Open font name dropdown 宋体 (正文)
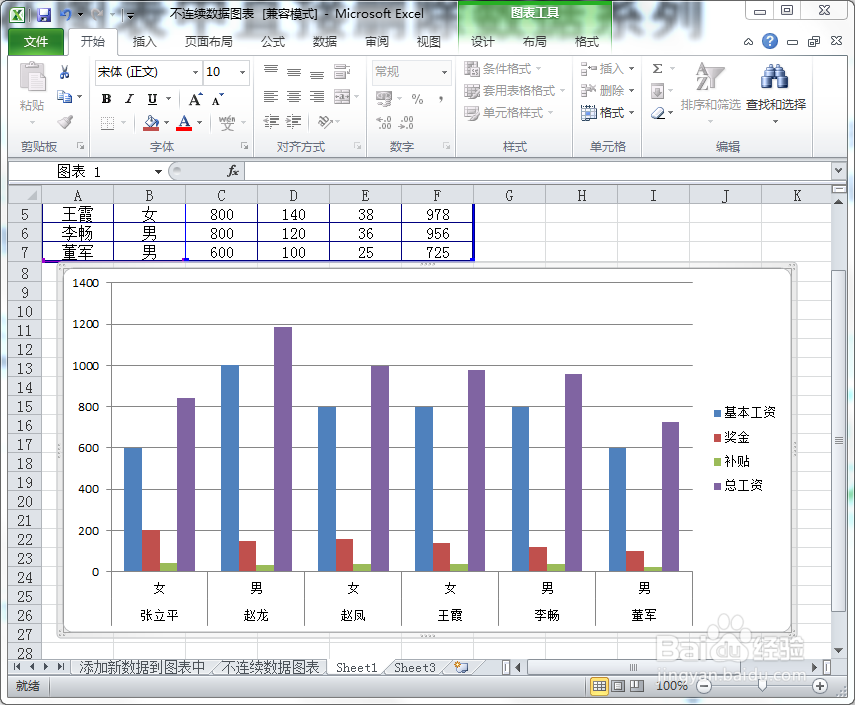The image size is (855, 705). [x=195, y=72]
